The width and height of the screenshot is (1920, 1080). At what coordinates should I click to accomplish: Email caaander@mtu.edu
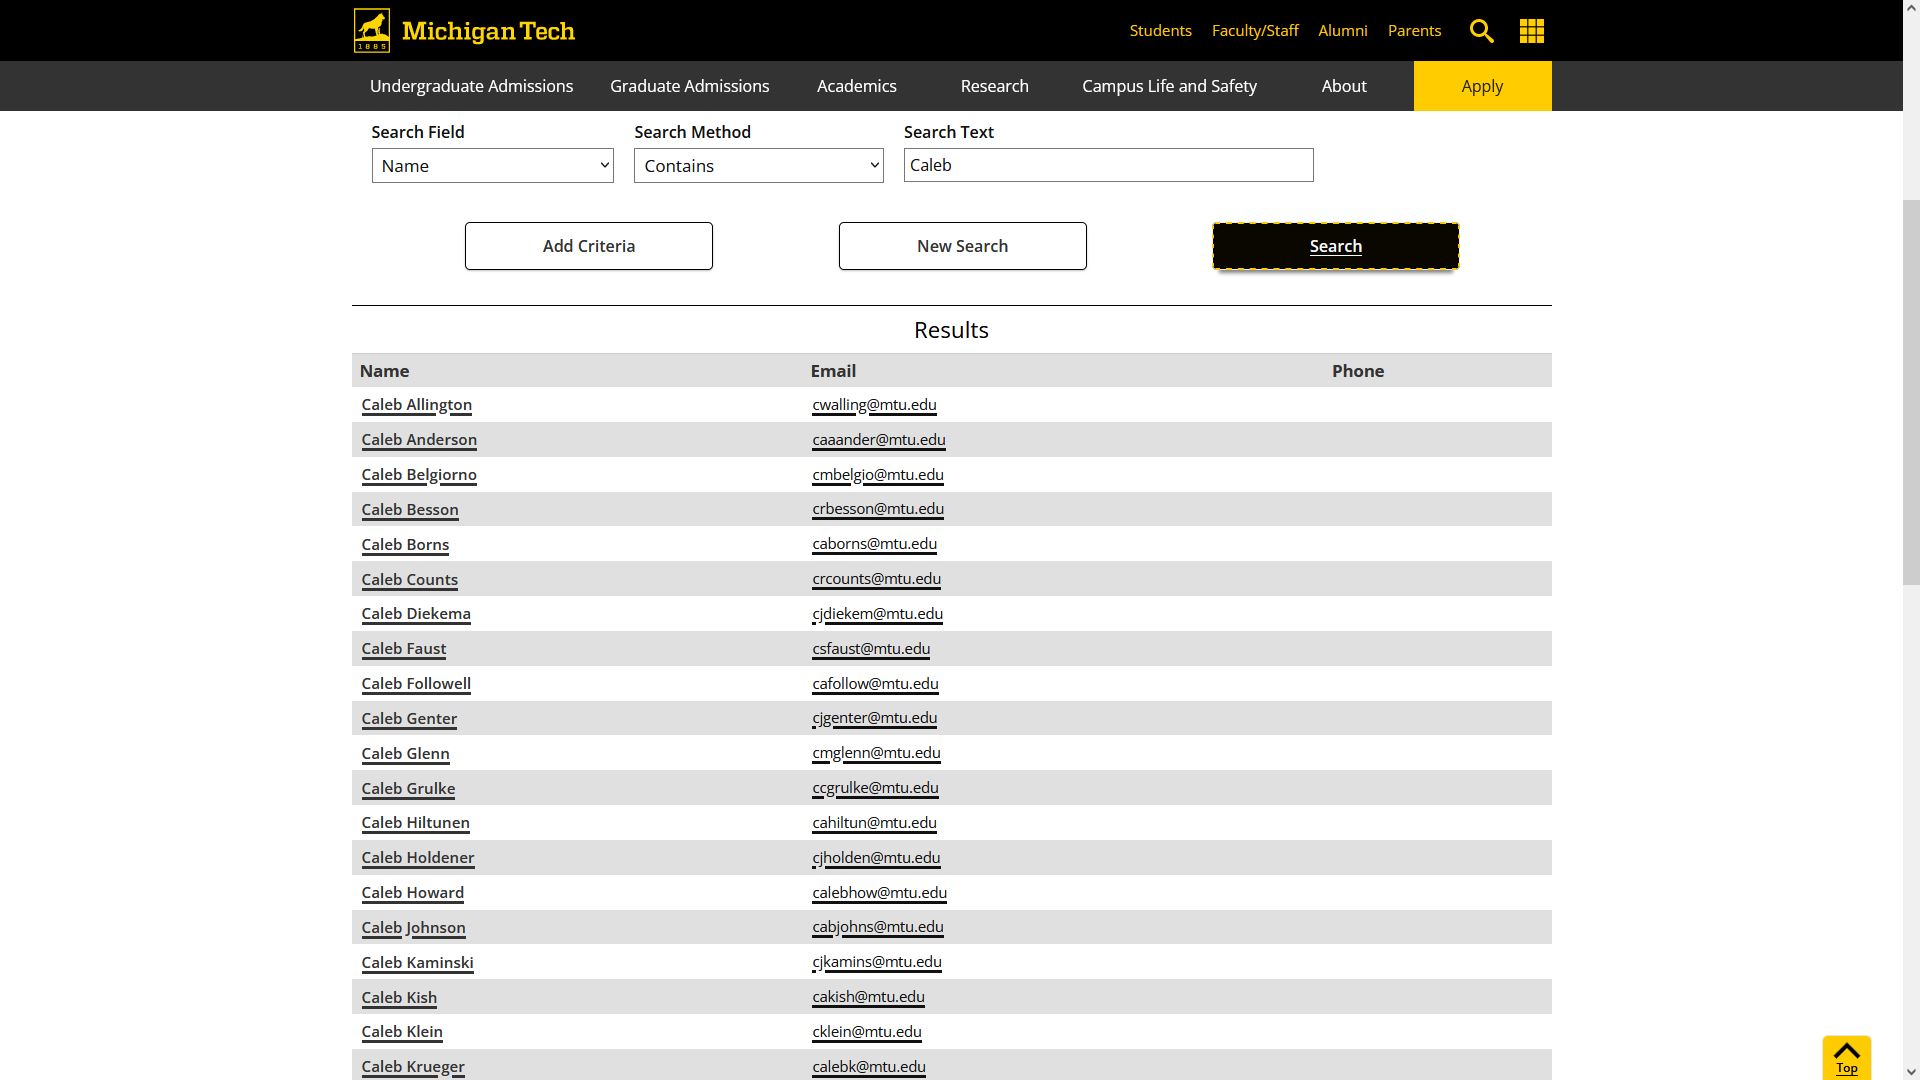tap(879, 440)
